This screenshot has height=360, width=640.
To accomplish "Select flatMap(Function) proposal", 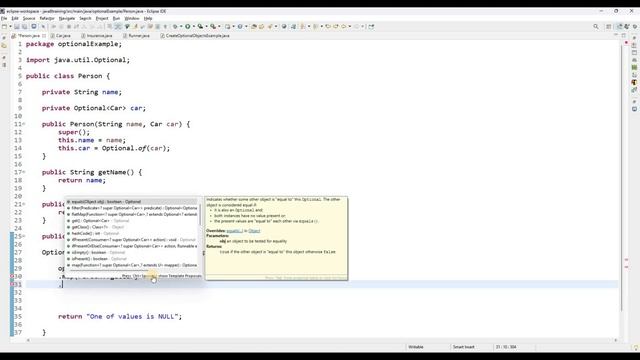I will click(131, 214).
